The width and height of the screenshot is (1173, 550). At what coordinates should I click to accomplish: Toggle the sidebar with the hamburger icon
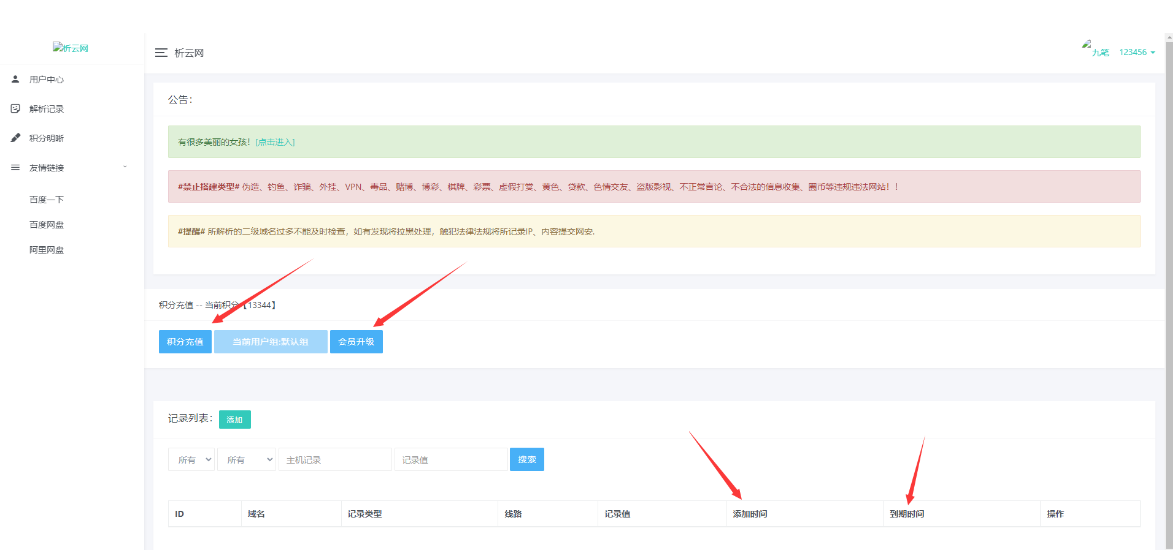[160, 53]
